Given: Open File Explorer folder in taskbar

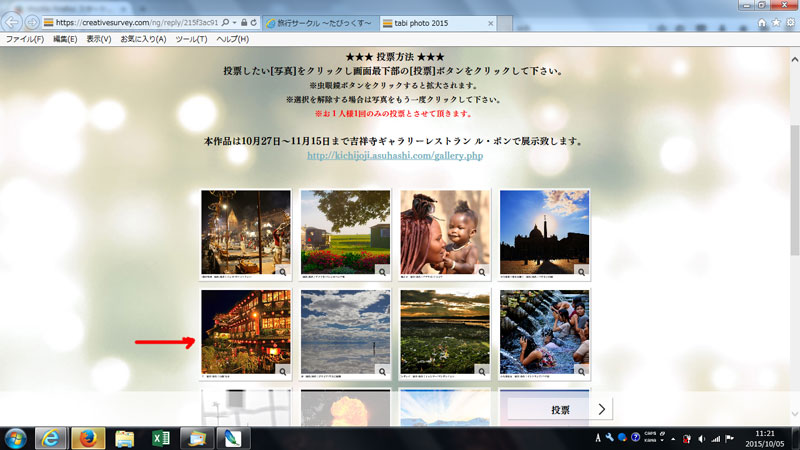Looking at the screenshot, I should coord(124,438).
